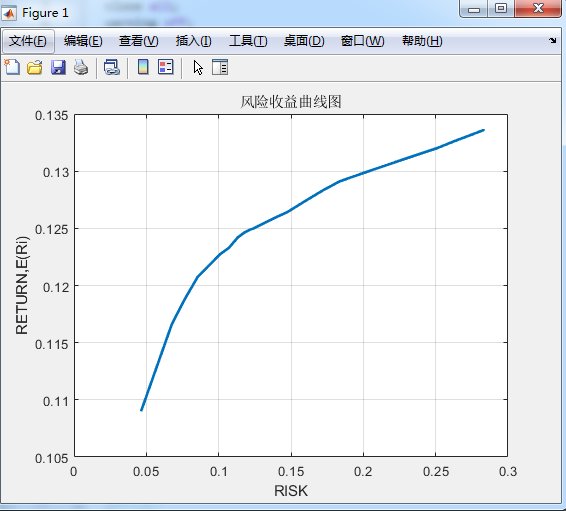
Task: Click the 风险收益曲线图 plot title
Action: tap(291, 102)
